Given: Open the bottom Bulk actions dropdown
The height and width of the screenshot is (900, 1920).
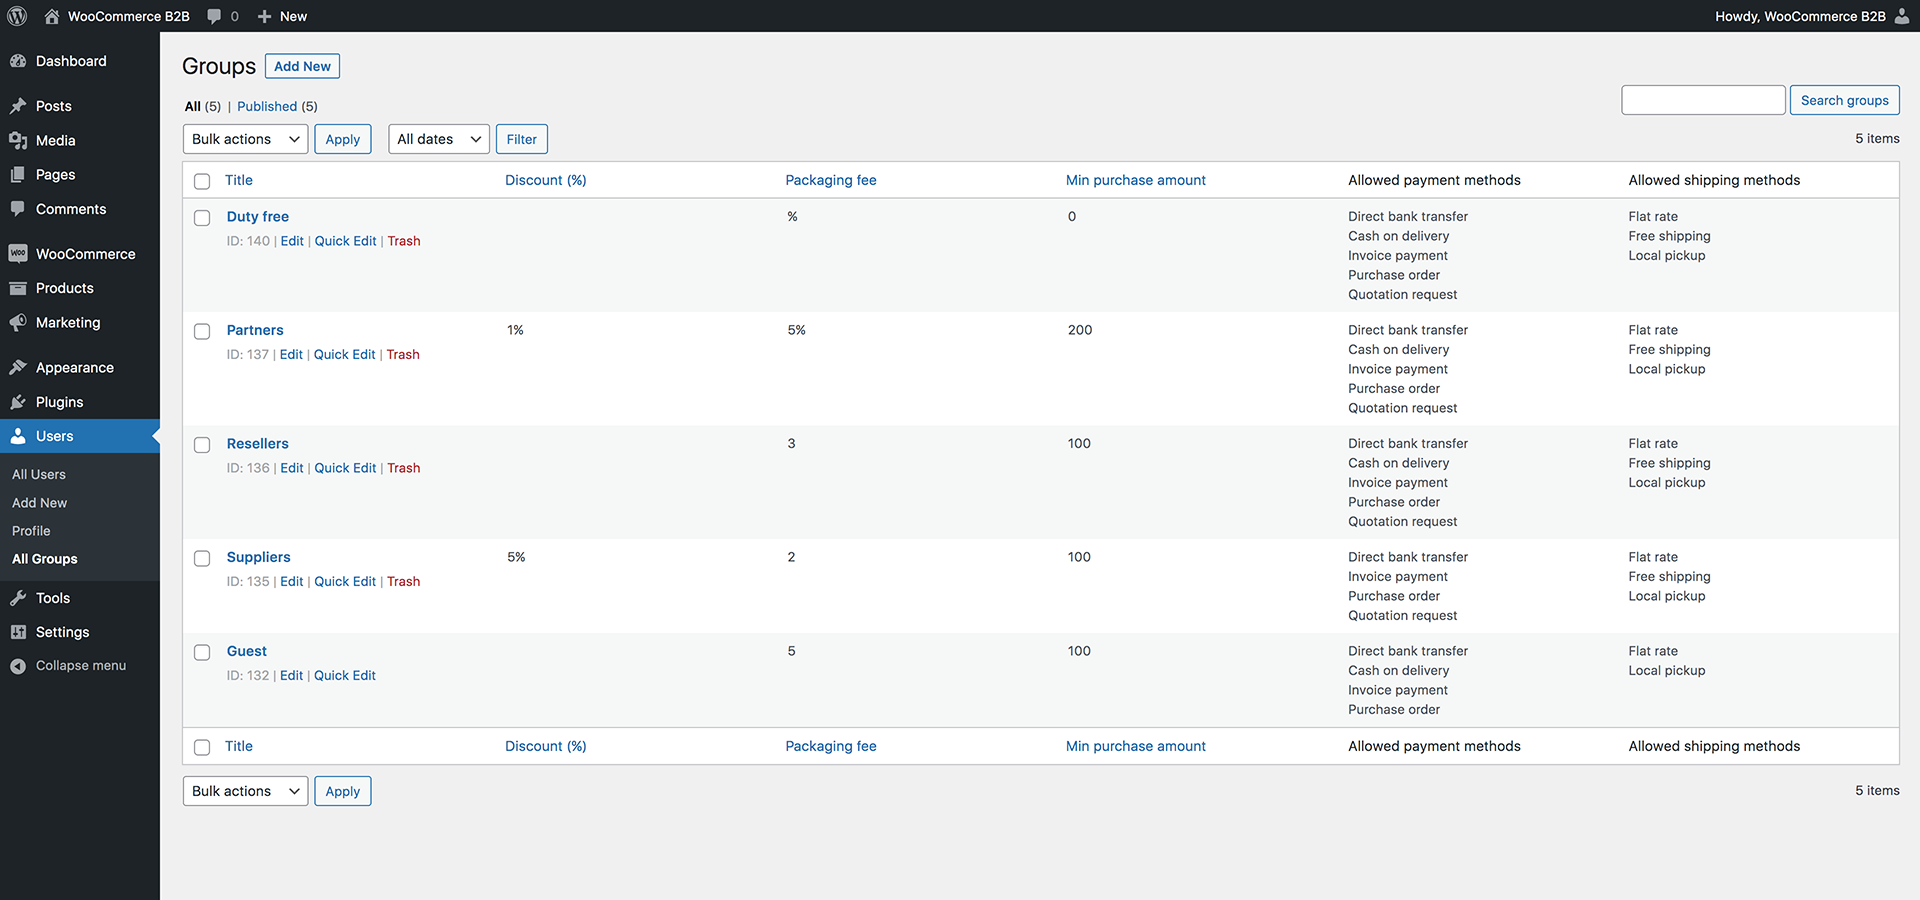Looking at the screenshot, I should [245, 791].
